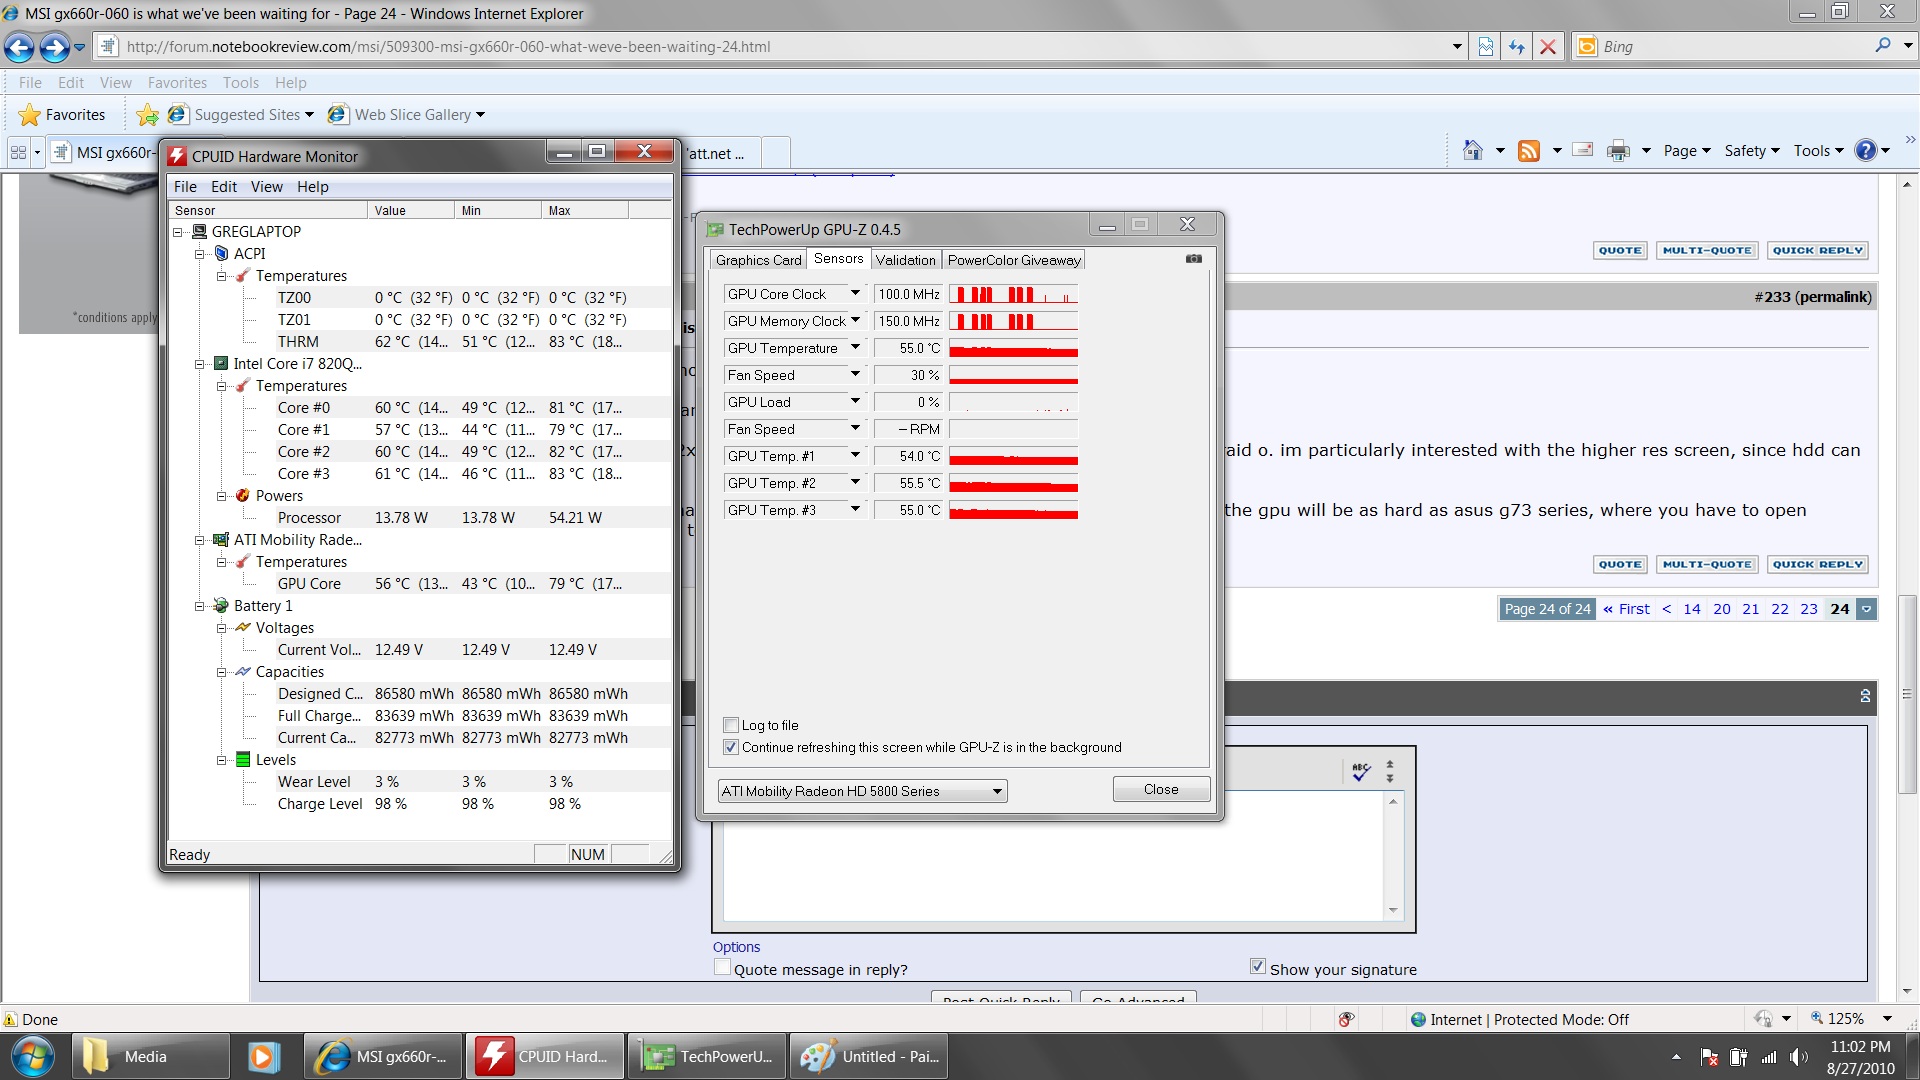1920x1080 pixels.
Task: Open Windows Media Player from taskbar
Action: (x=263, y=1057)
